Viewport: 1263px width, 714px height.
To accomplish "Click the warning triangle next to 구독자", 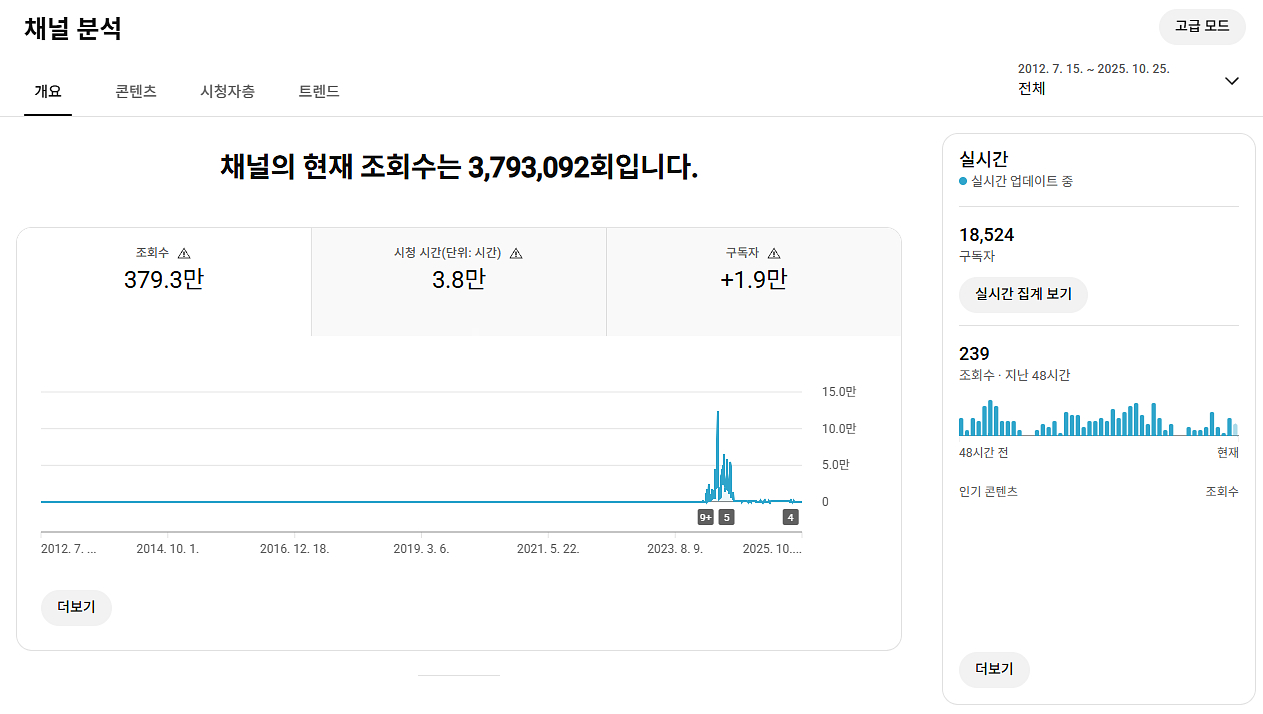I will pyautogui.click(x=774, y=254).
